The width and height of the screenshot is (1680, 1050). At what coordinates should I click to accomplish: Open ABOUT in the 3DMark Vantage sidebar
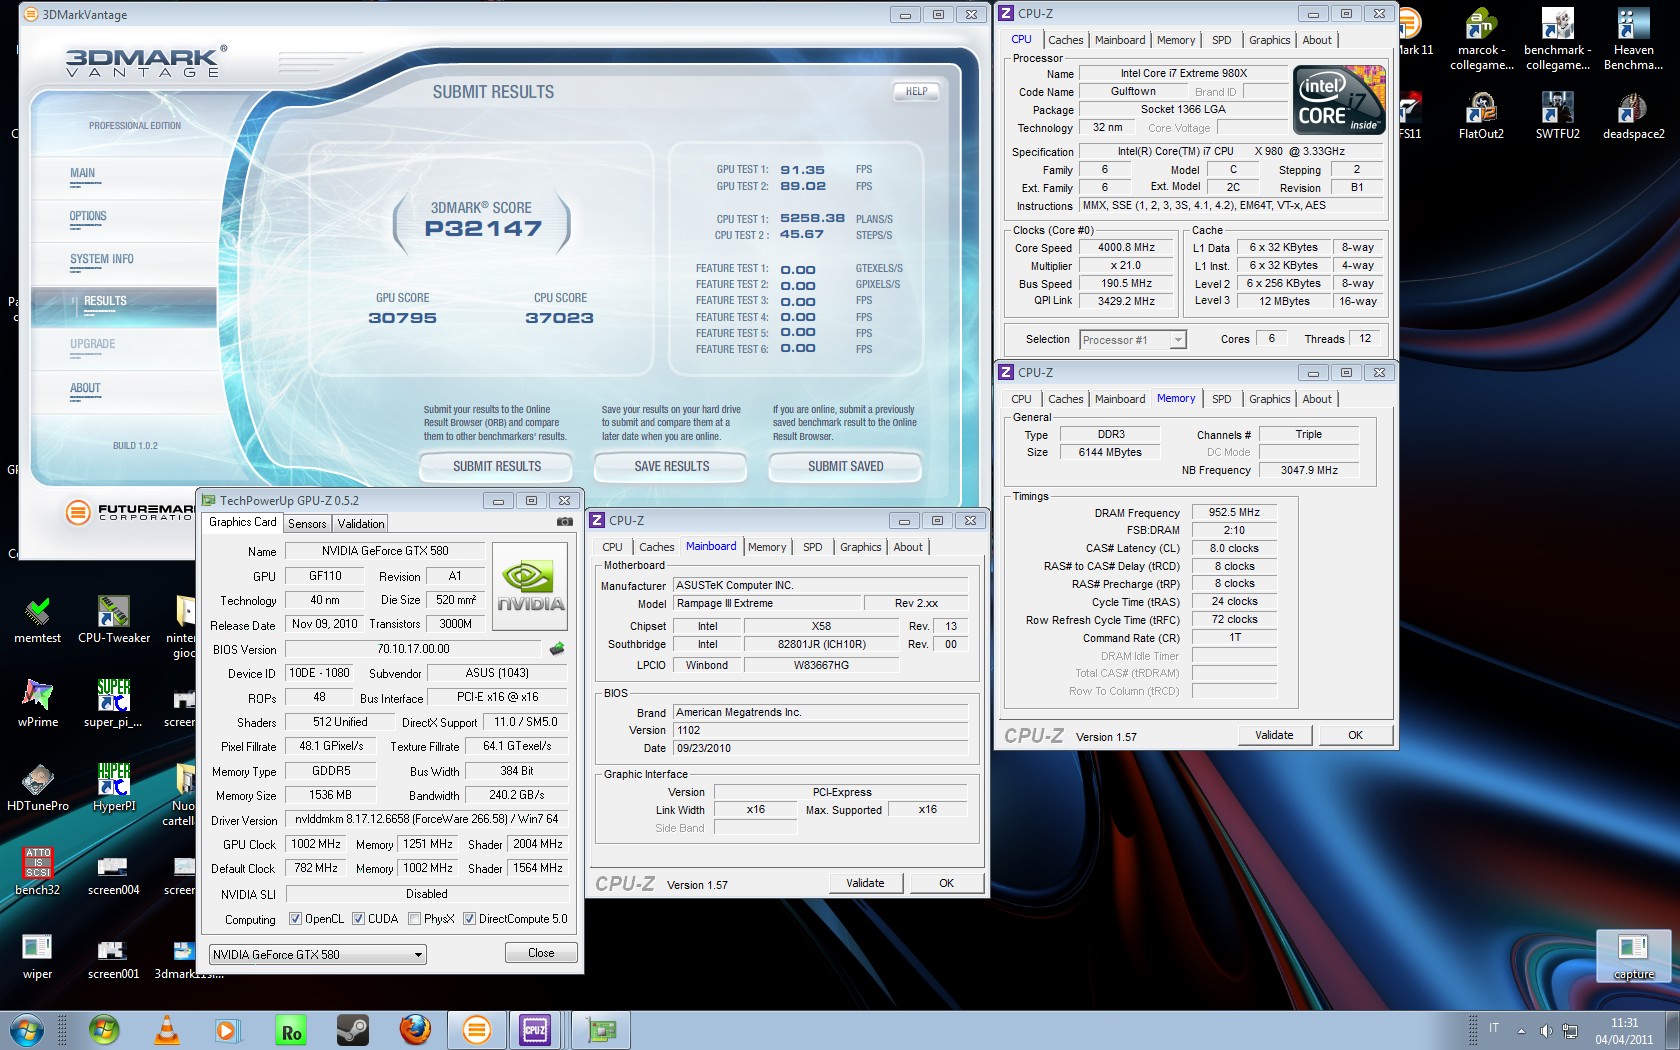pos(85,388)
